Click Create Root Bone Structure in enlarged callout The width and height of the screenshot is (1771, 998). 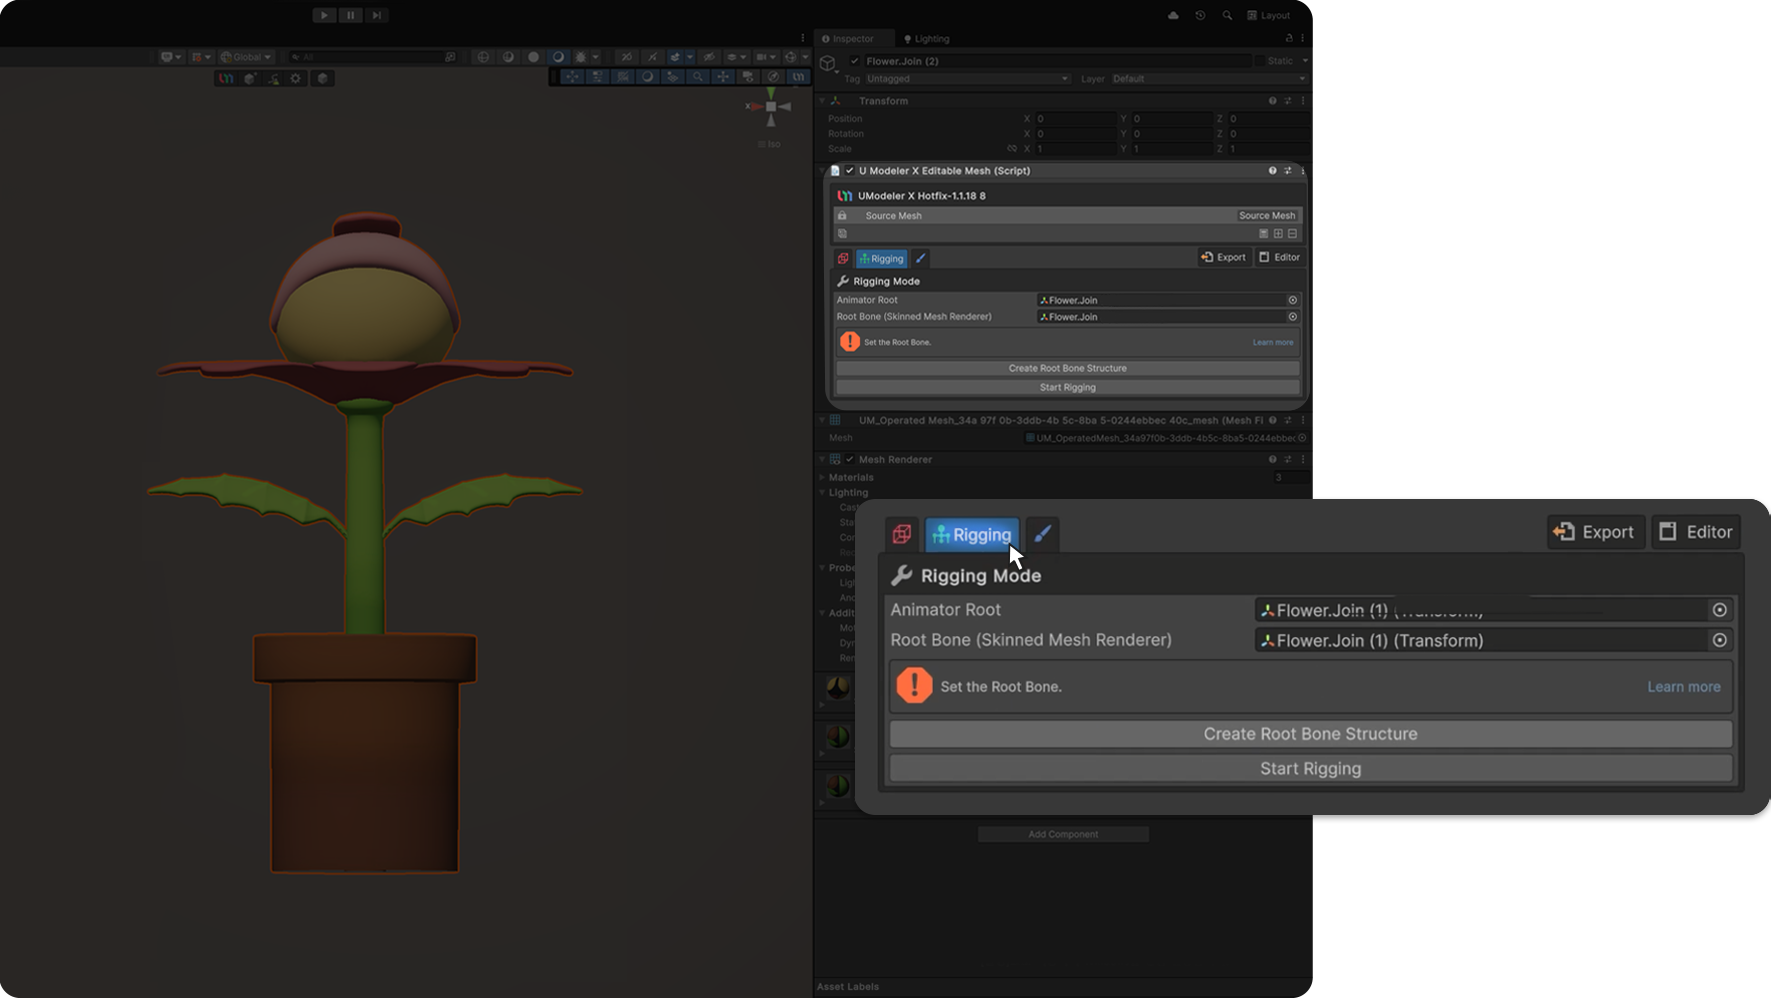tap(1310, 734)
